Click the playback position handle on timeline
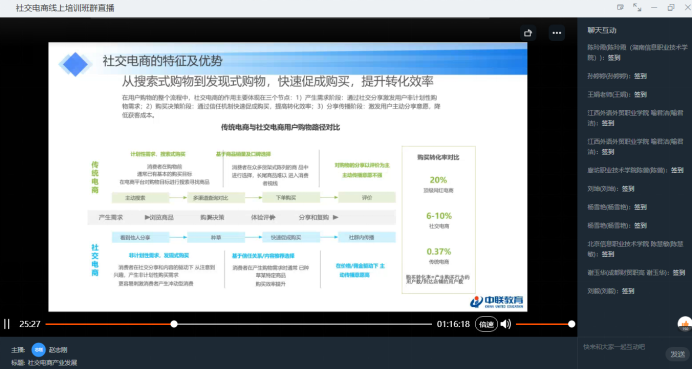This screenshot has width=693, height=369. click(174, 324)
